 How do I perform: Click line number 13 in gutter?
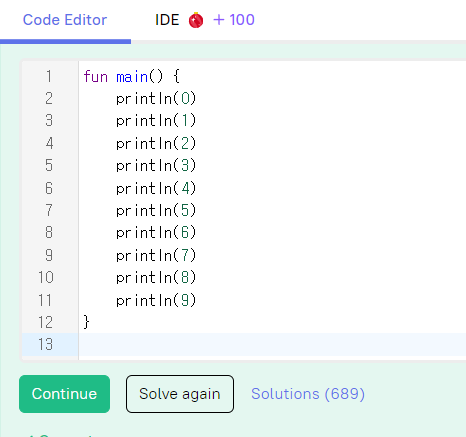[45, 344]
